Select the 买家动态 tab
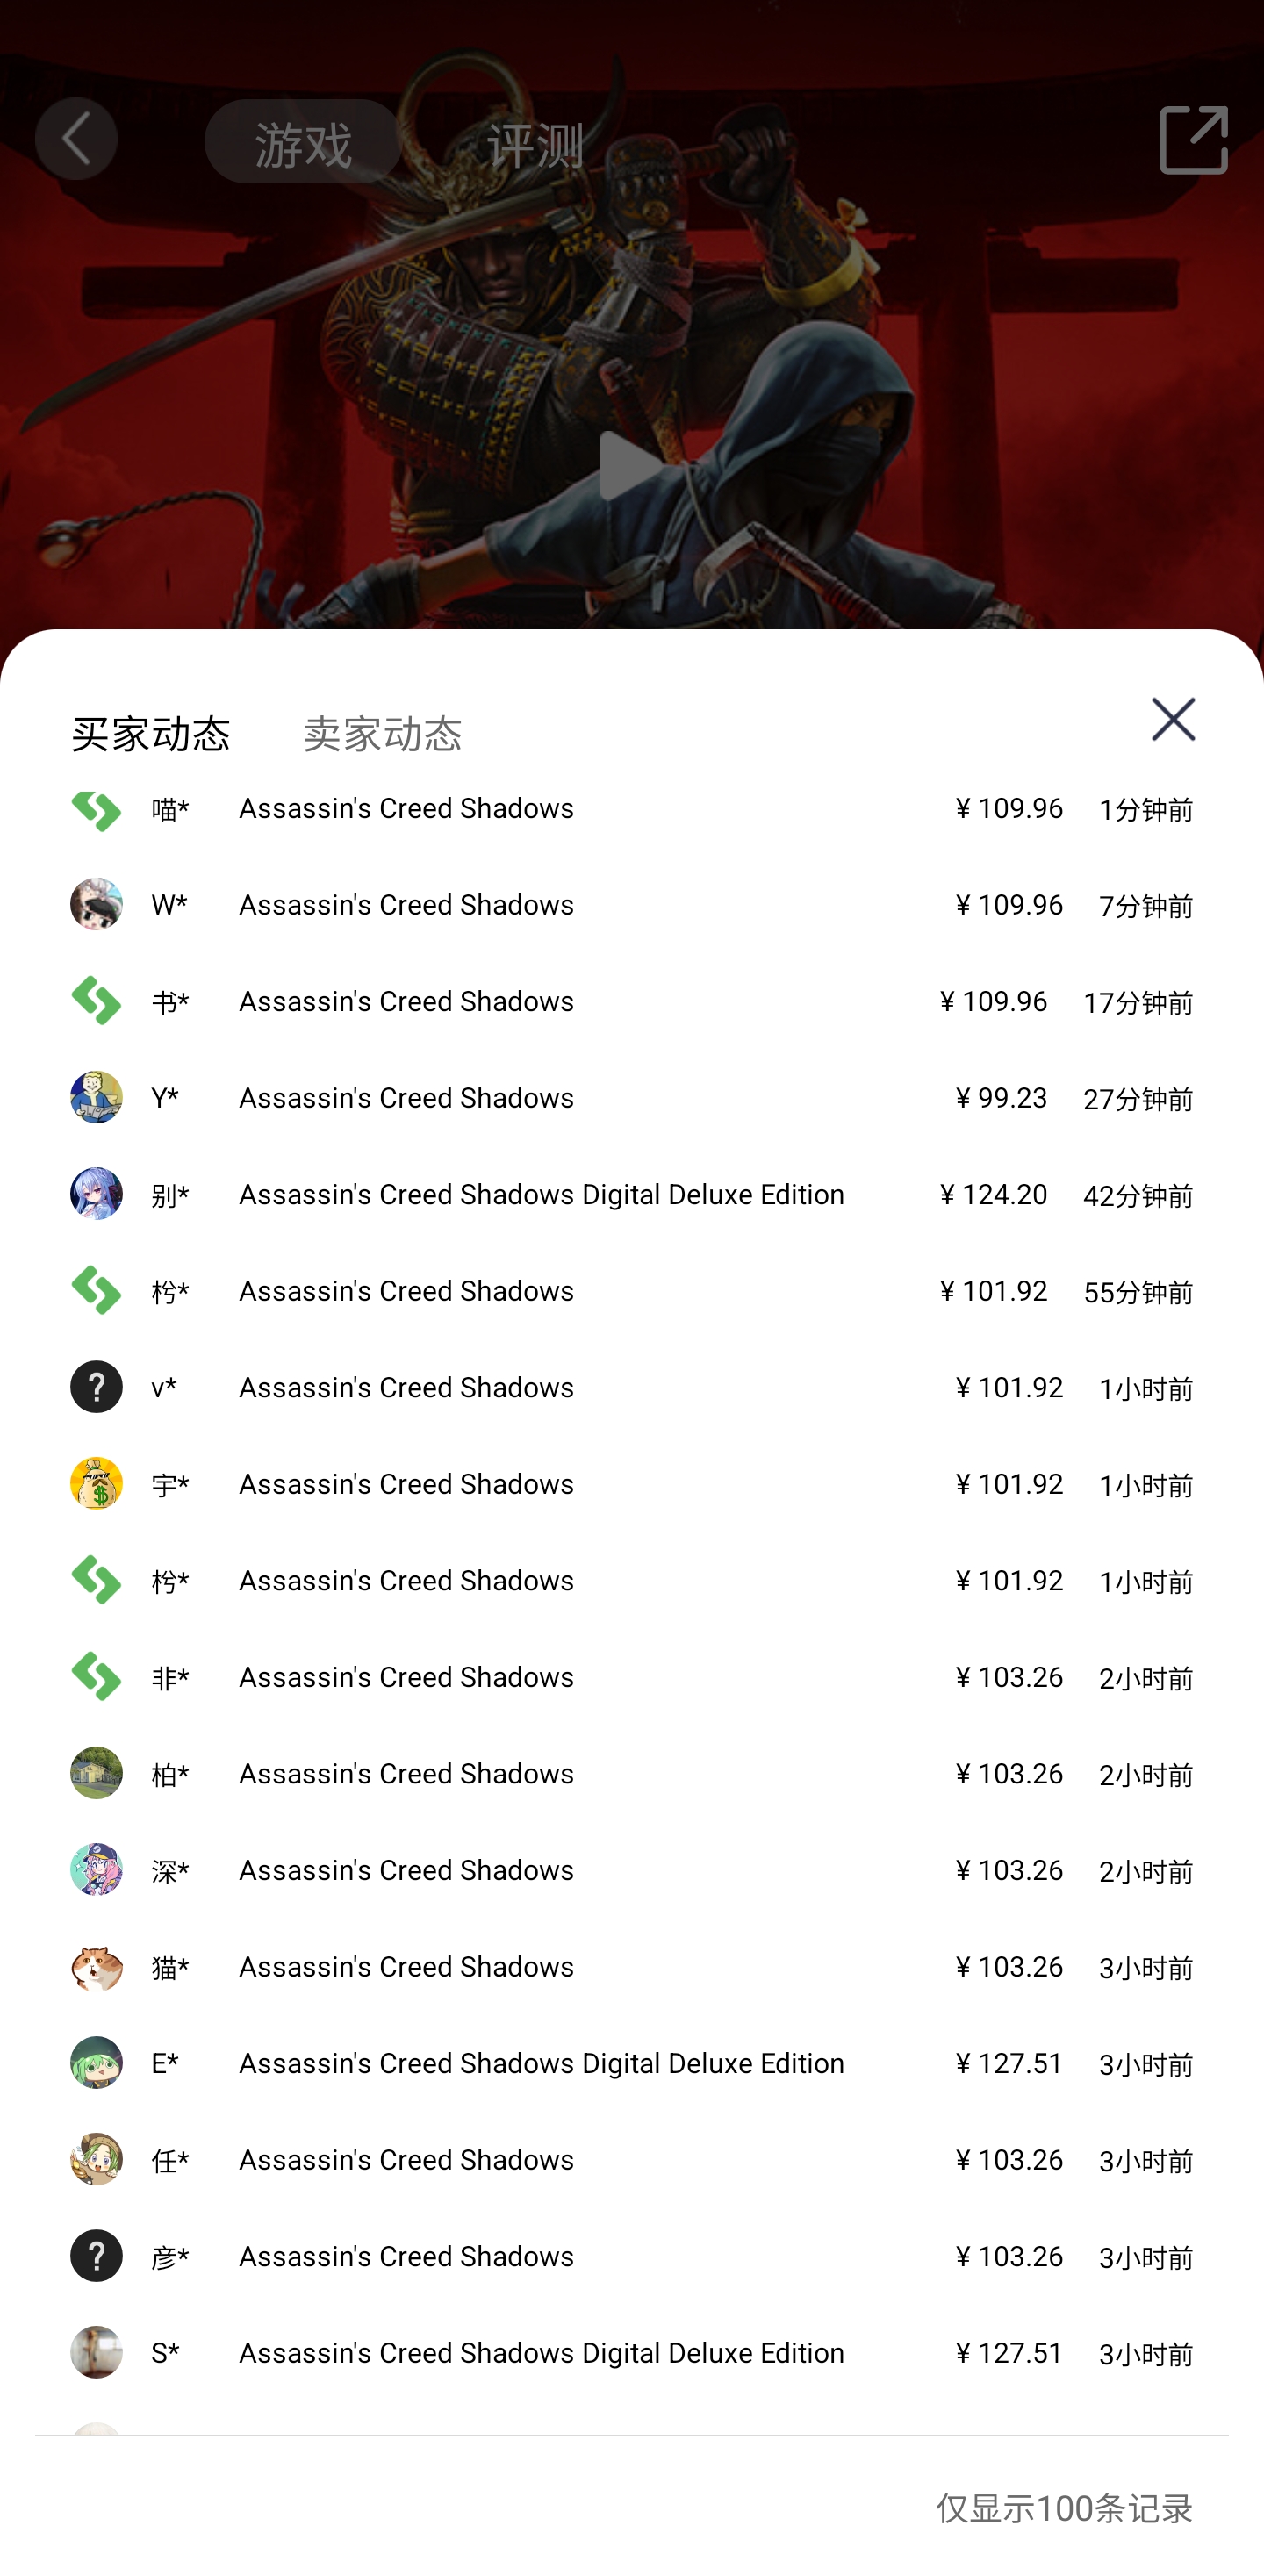Screen dimensions: 1264x2576 pyautogui.click(x=151, y=734)
